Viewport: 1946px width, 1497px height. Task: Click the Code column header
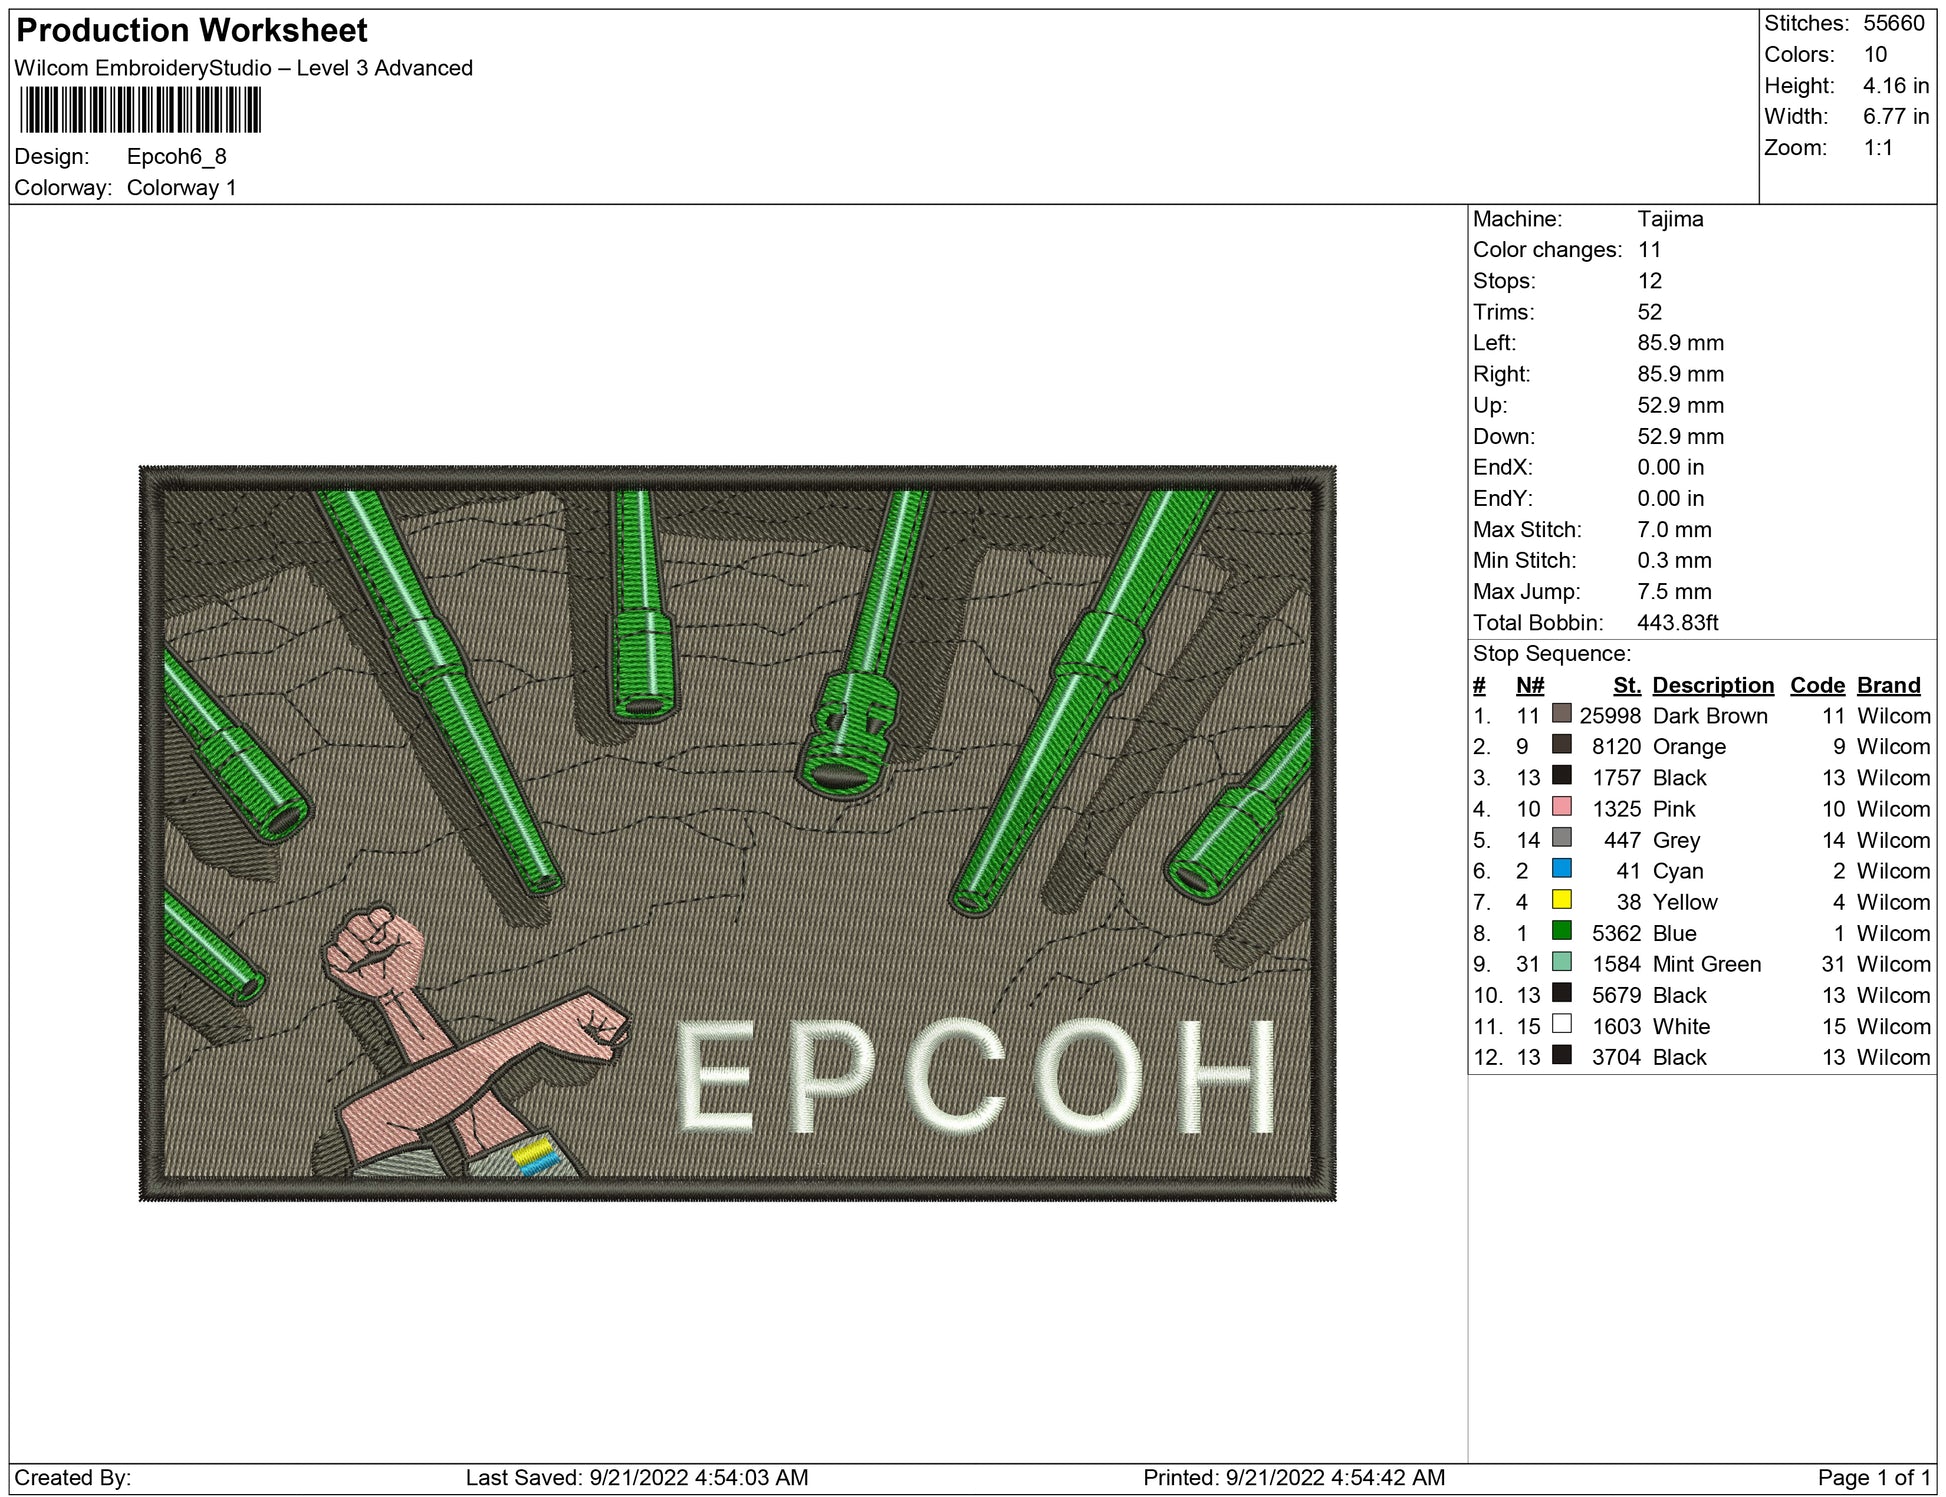coord(1816,685)
